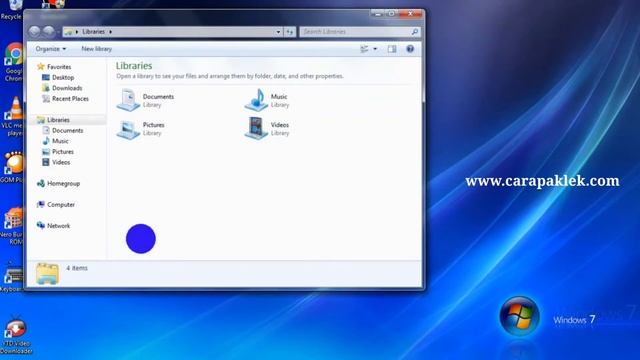
Task: Click the On-Screen Keyboard desktop icon
Action: (x=12, y=278)
